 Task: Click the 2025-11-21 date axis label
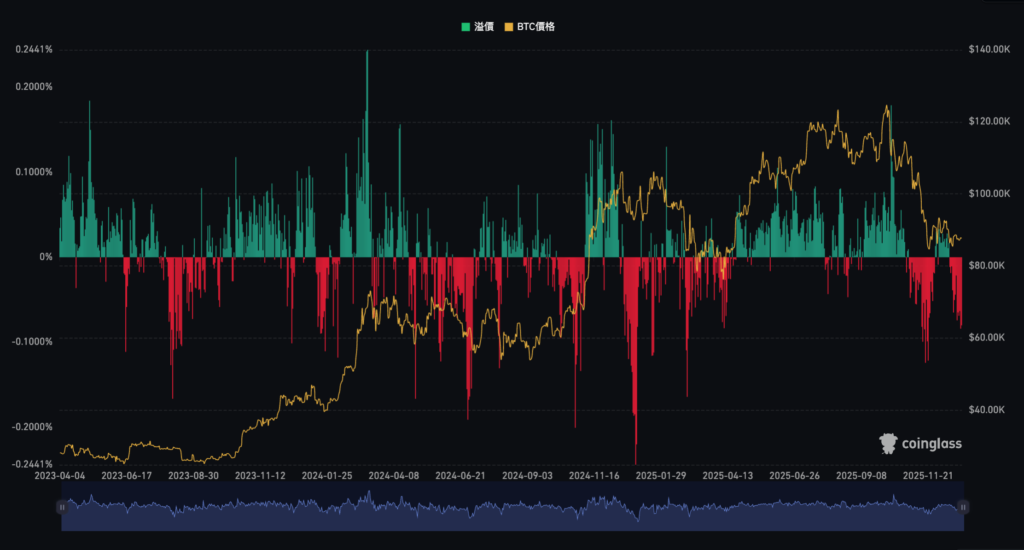point(930,476)
